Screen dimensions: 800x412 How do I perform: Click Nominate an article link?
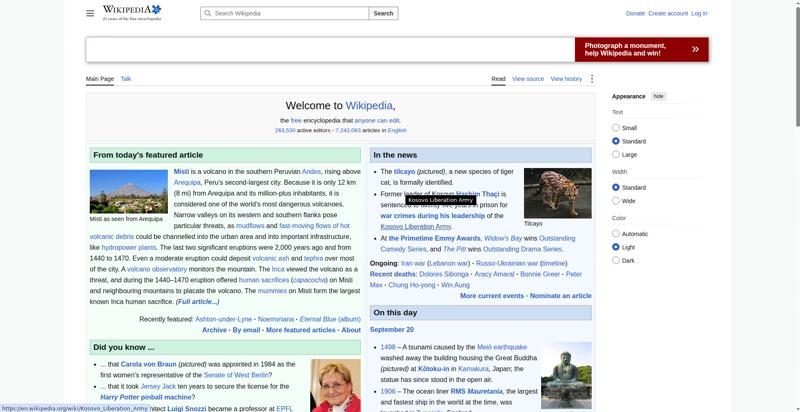point(561,296)
